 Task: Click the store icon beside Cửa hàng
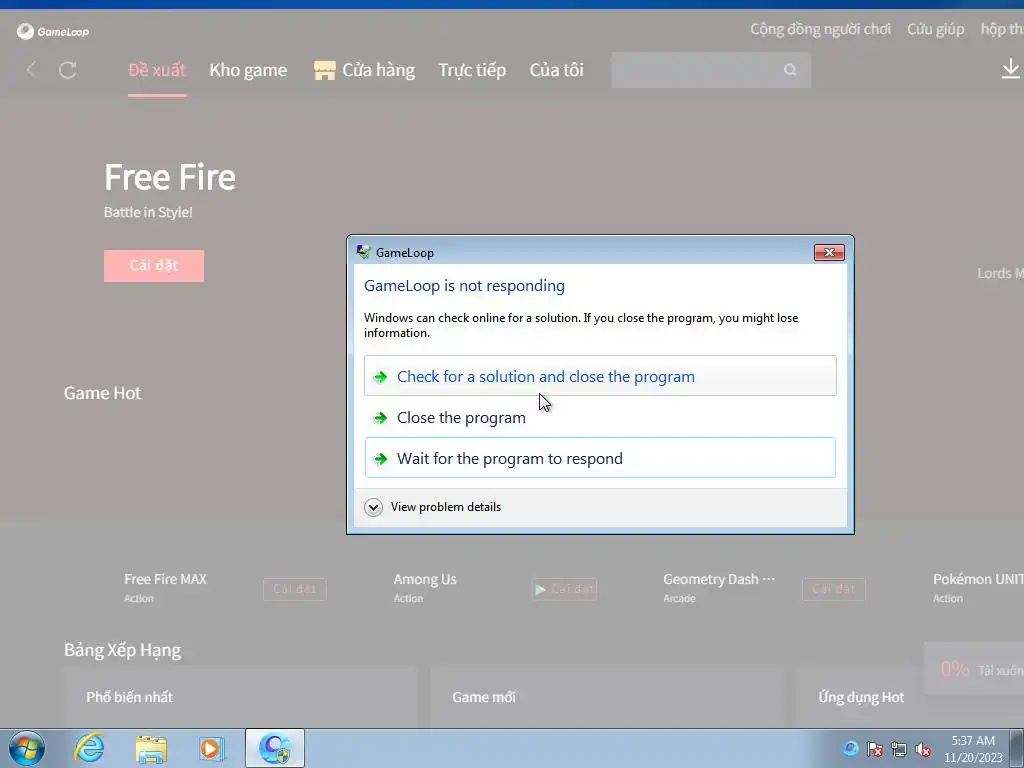[325, 70]
